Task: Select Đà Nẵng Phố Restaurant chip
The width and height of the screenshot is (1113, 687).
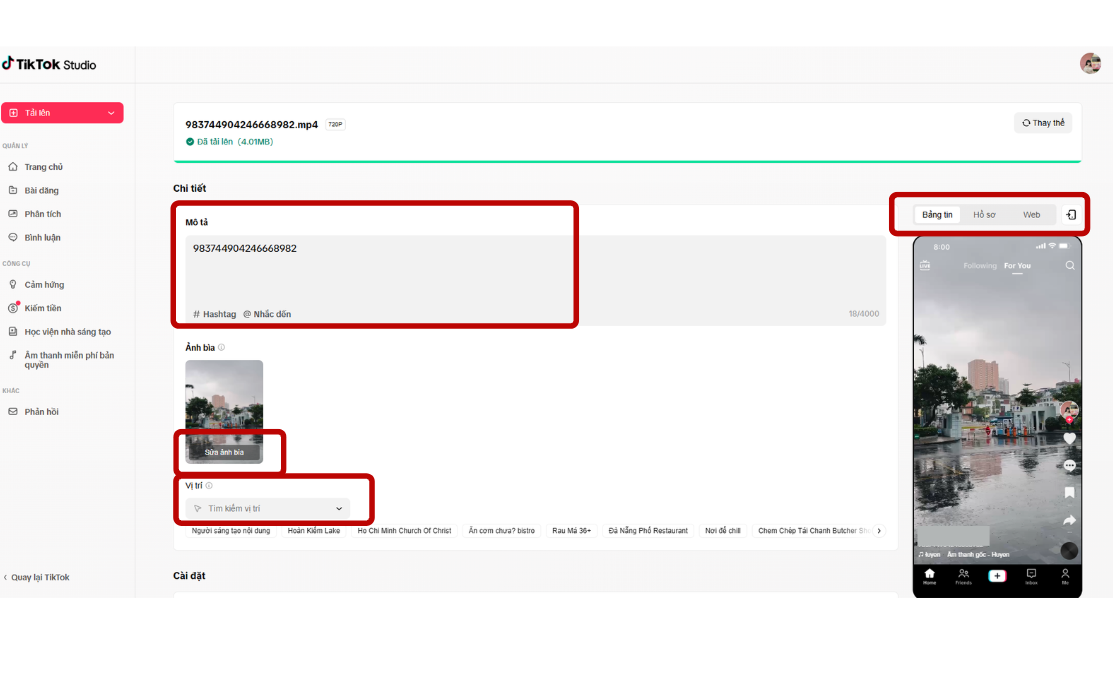Action: tap(648, 531)
